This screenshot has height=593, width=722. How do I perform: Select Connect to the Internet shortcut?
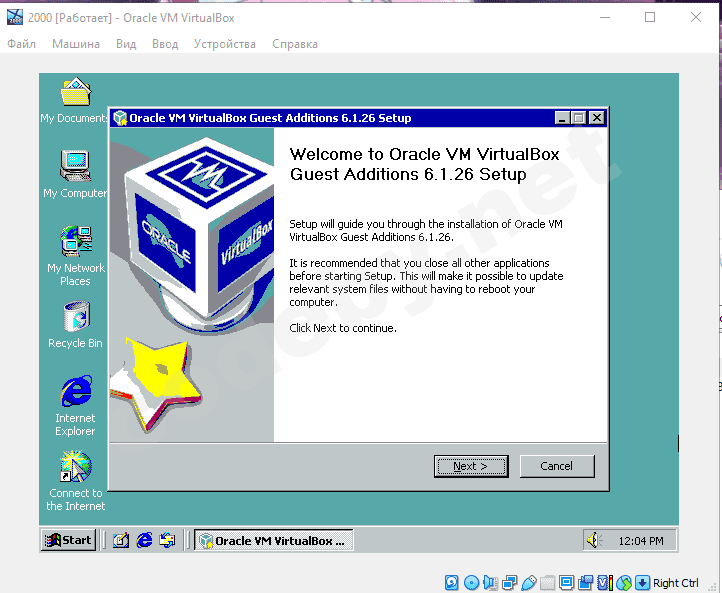pyautogui.click(x=76, y=481)
